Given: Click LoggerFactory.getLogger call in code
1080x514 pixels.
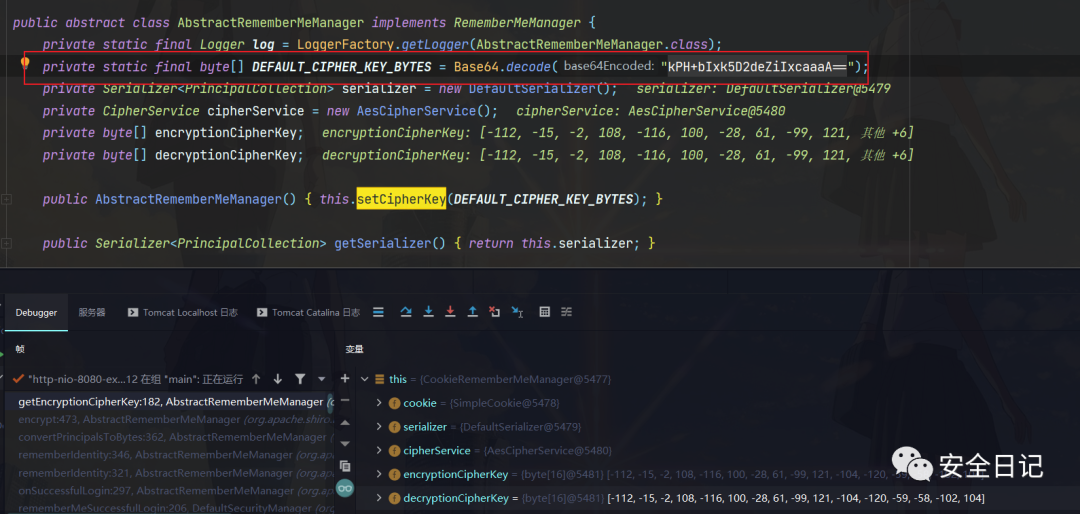Looking at the screenshot, I should (x=383, y=45).
